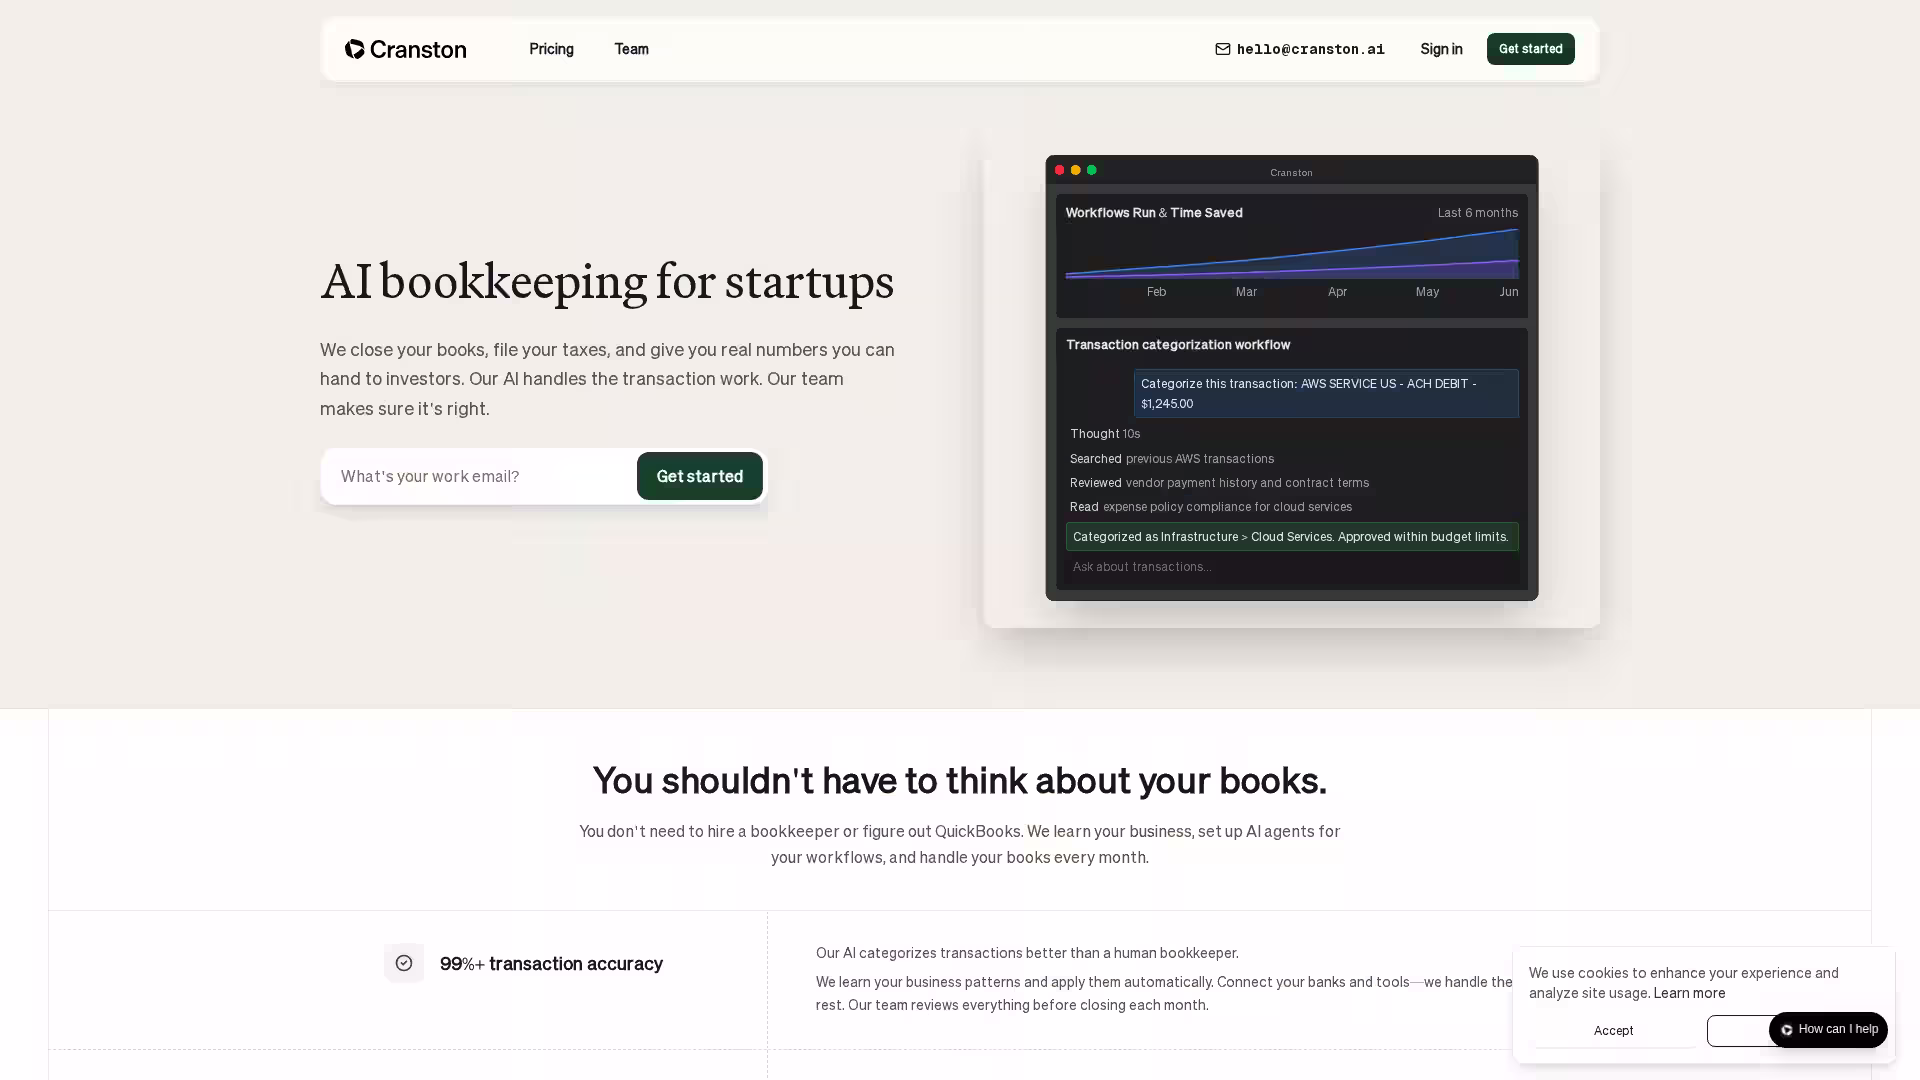This screenshot has height=1080, width=1920.
Task: Click Sign in
Action: point(1441,49)
